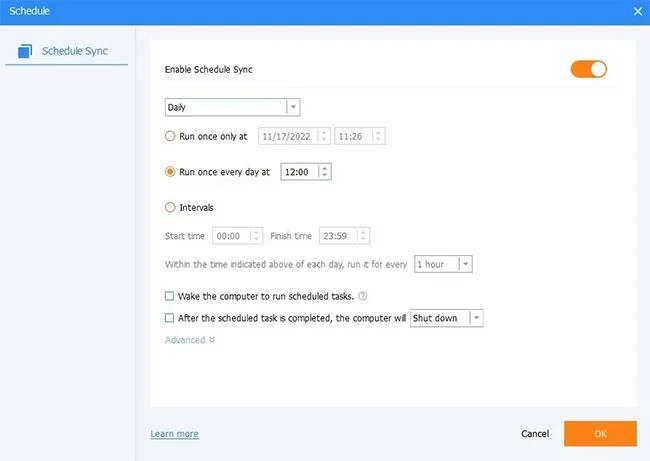Select the Run once only at radio button

(170, 136)
